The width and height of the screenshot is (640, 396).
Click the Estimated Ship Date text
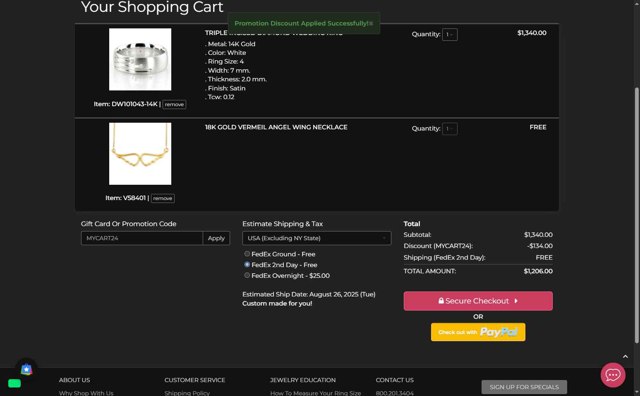[309, 294]
